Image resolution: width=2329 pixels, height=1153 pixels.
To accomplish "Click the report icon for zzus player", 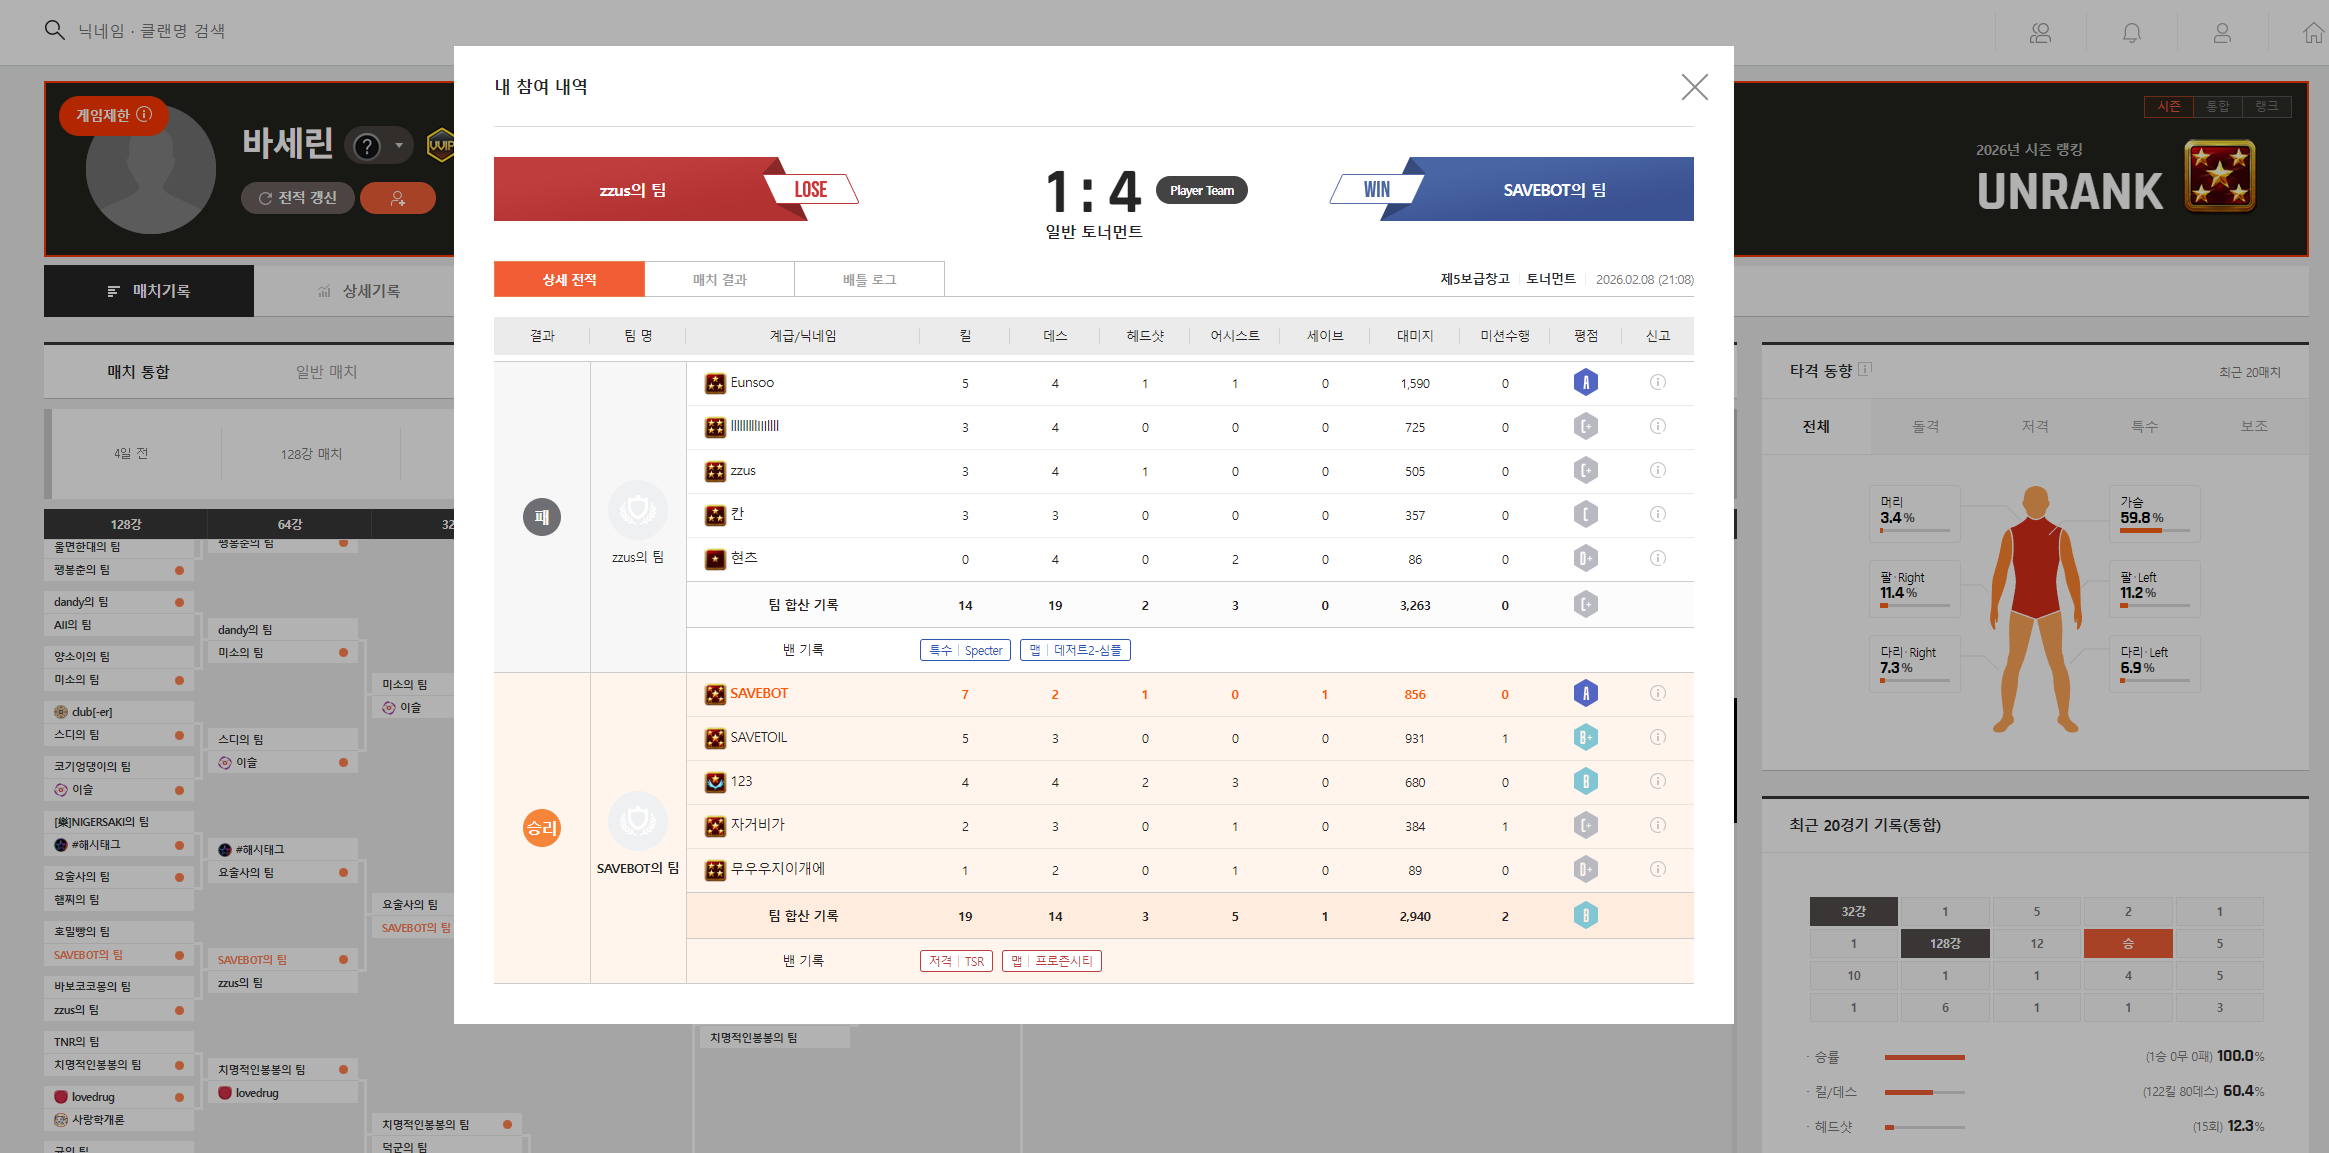I will tap(1657, 470).
